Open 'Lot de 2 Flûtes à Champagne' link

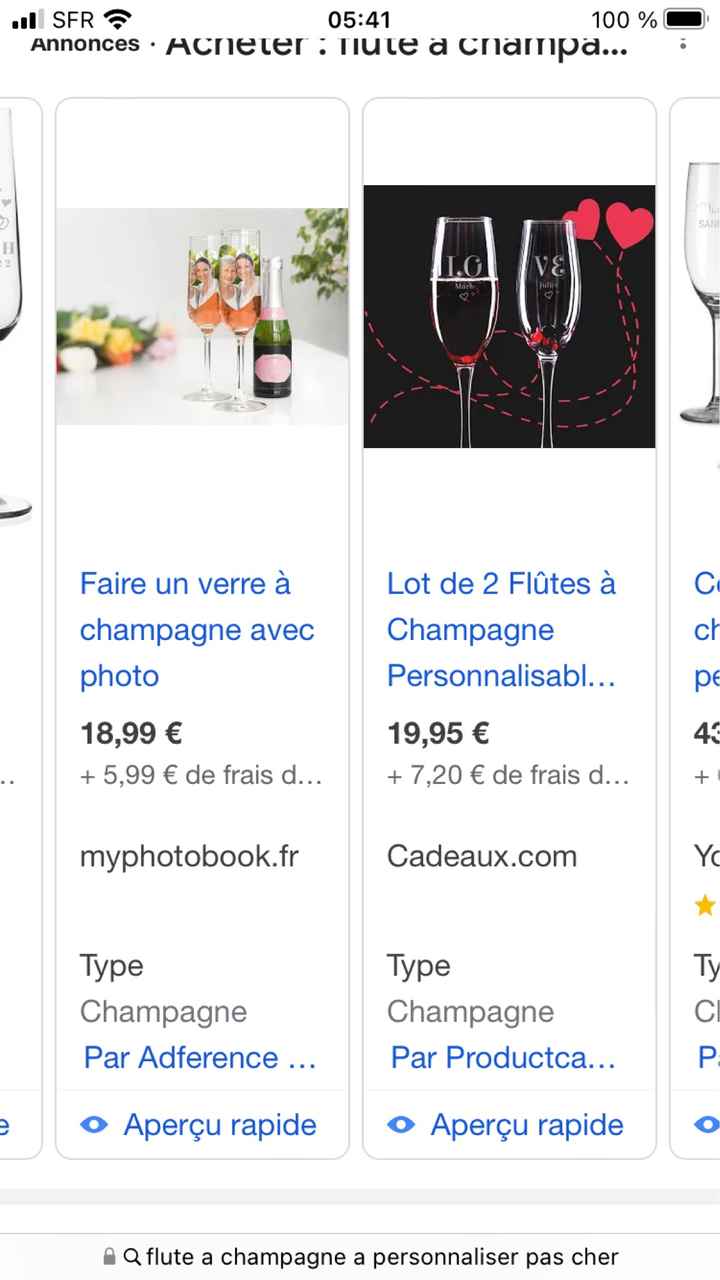coord(501,629)
